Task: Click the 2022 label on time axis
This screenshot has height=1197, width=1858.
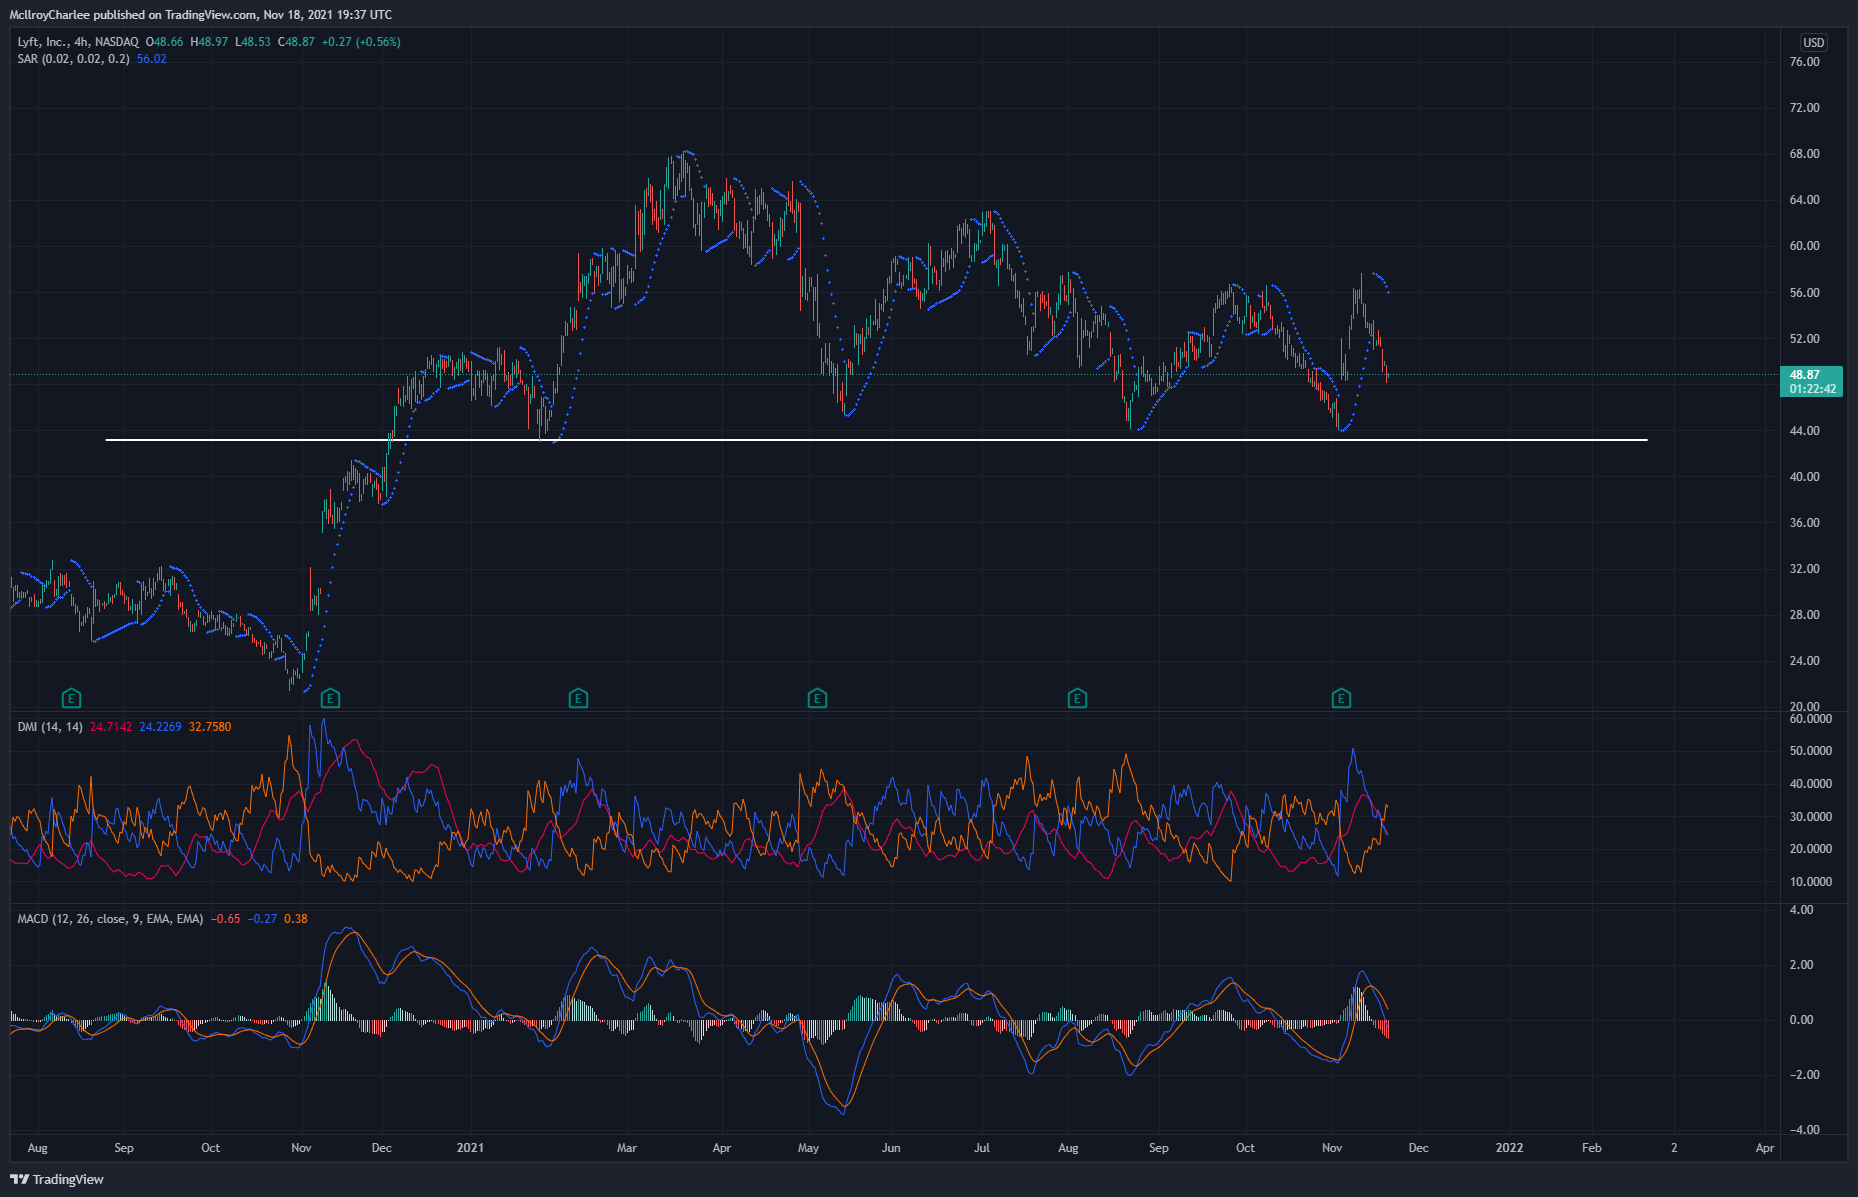Action: (1509, 1148)
